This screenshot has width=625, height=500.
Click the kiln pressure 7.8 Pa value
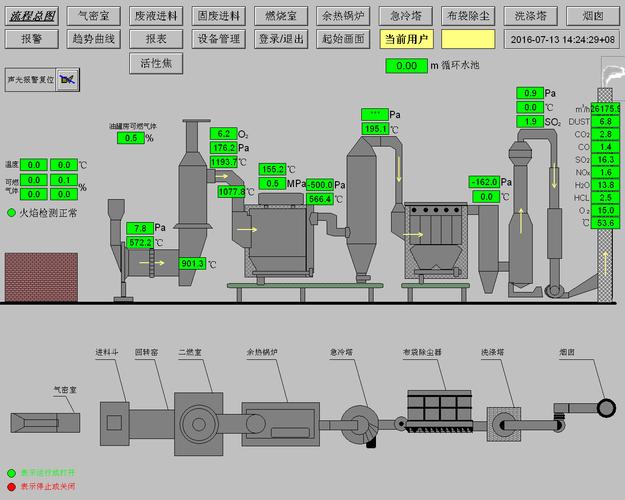coord(140,228)
